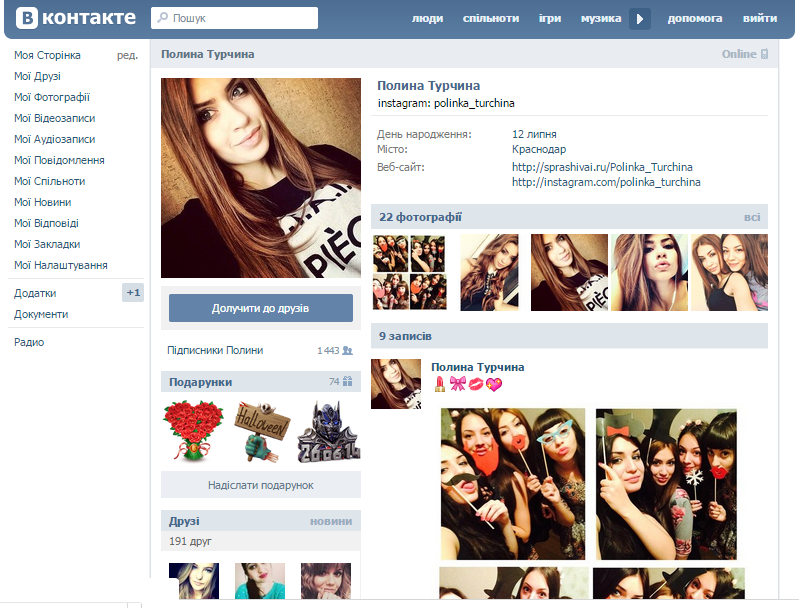
Task: Click the Долучити до друзів button
Action: (x=260, y=308)
